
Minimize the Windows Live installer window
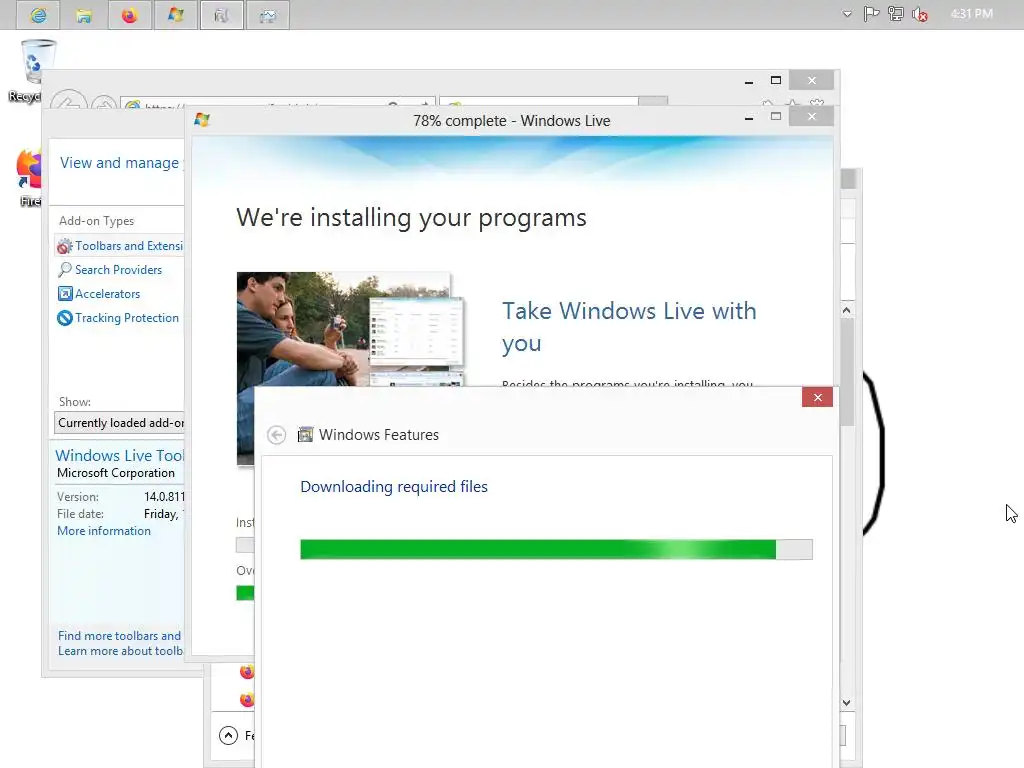point(749,118)
